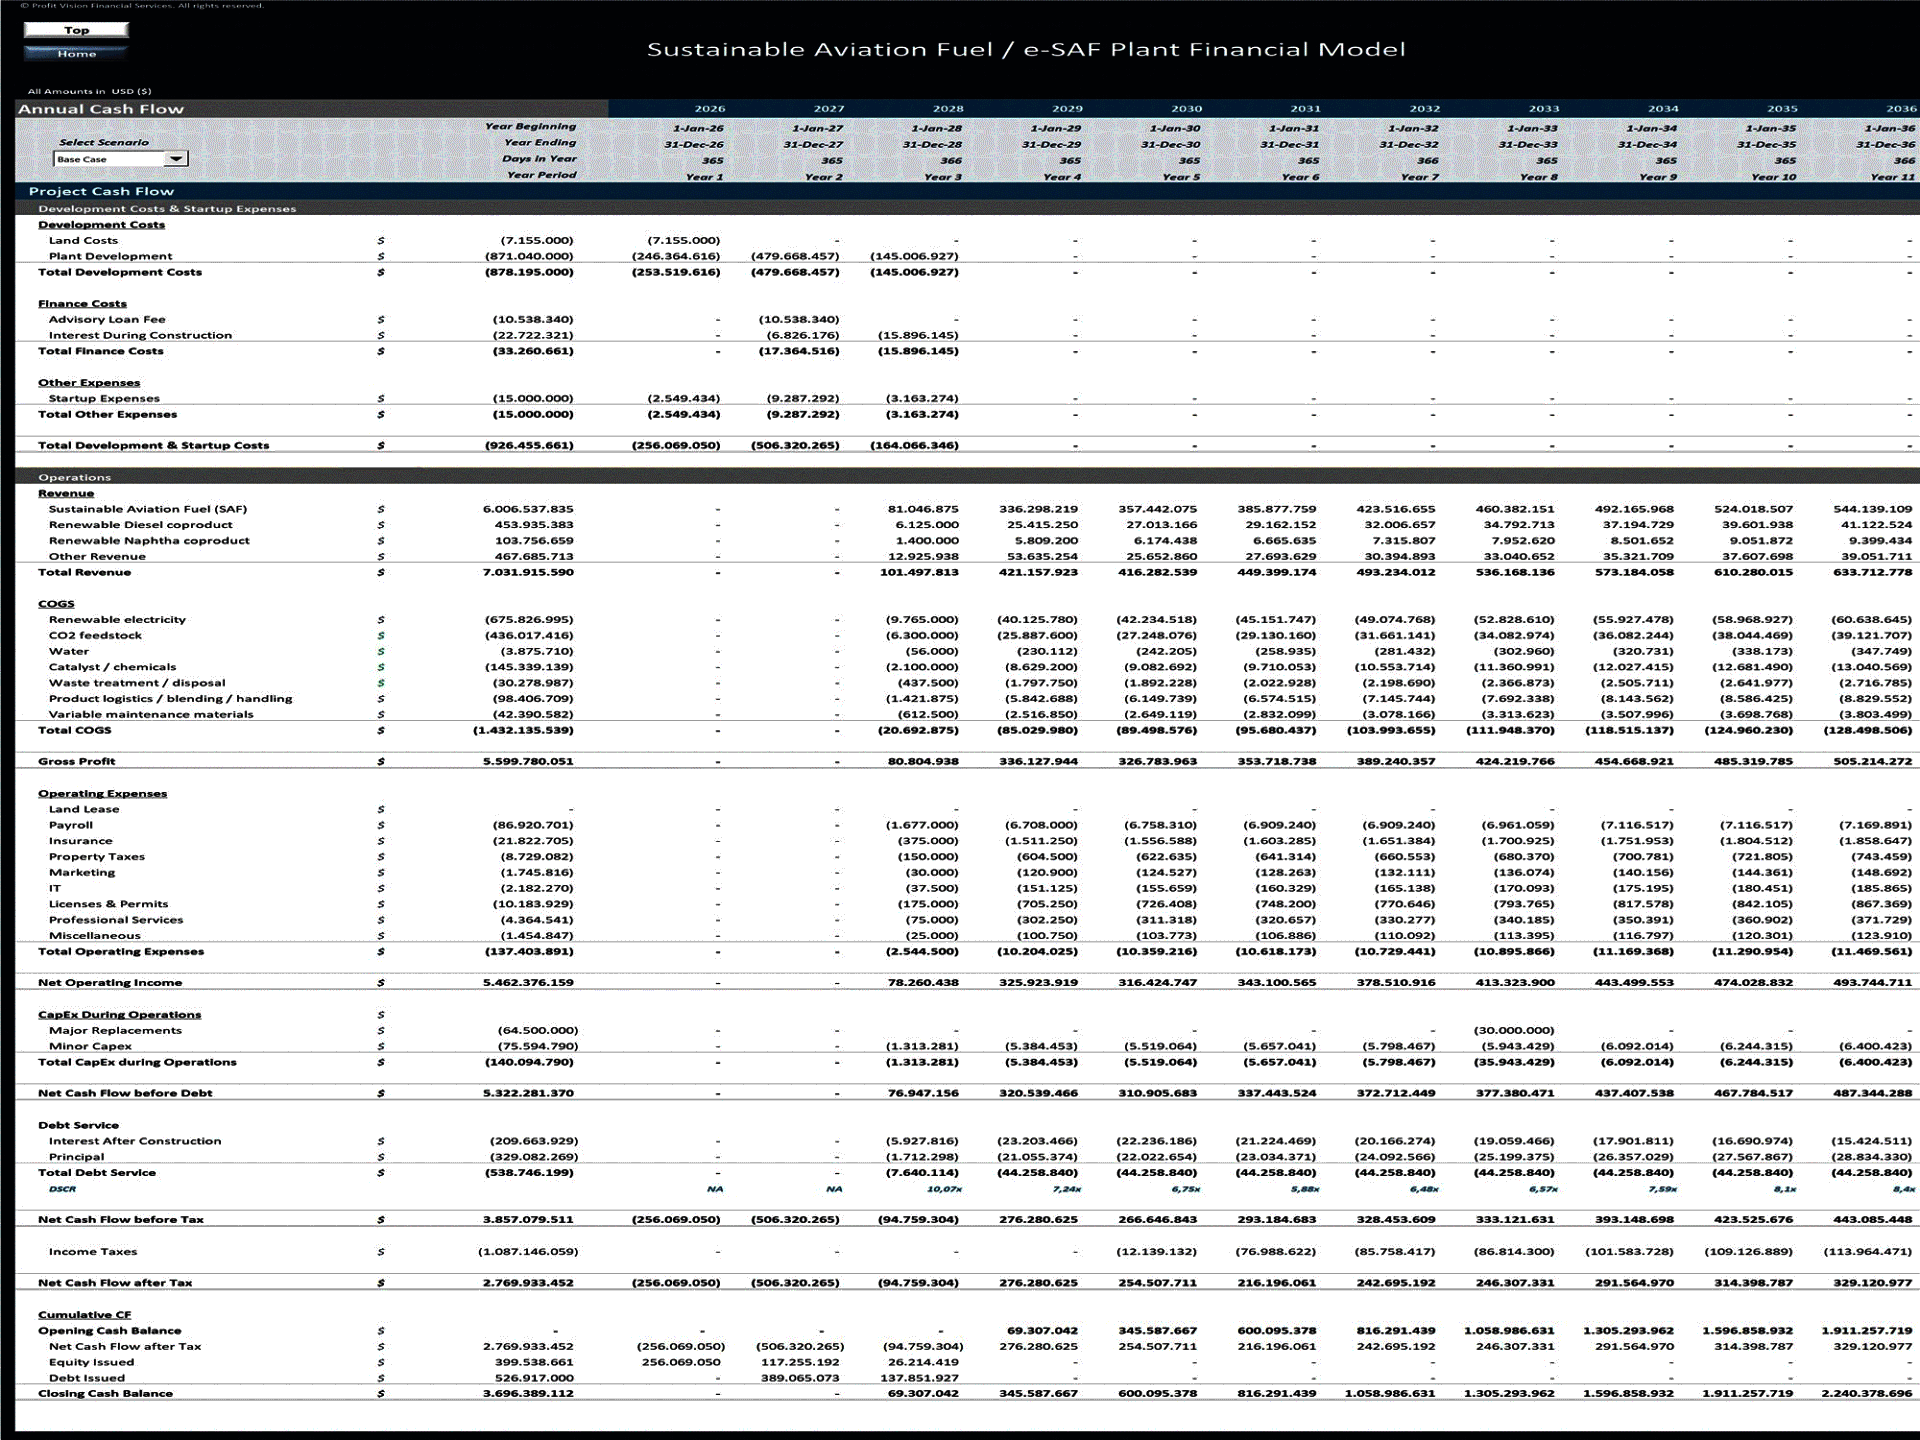Select the Project Cash Flow section header
Screen dimensions: 1920x1440
[101, 191]
